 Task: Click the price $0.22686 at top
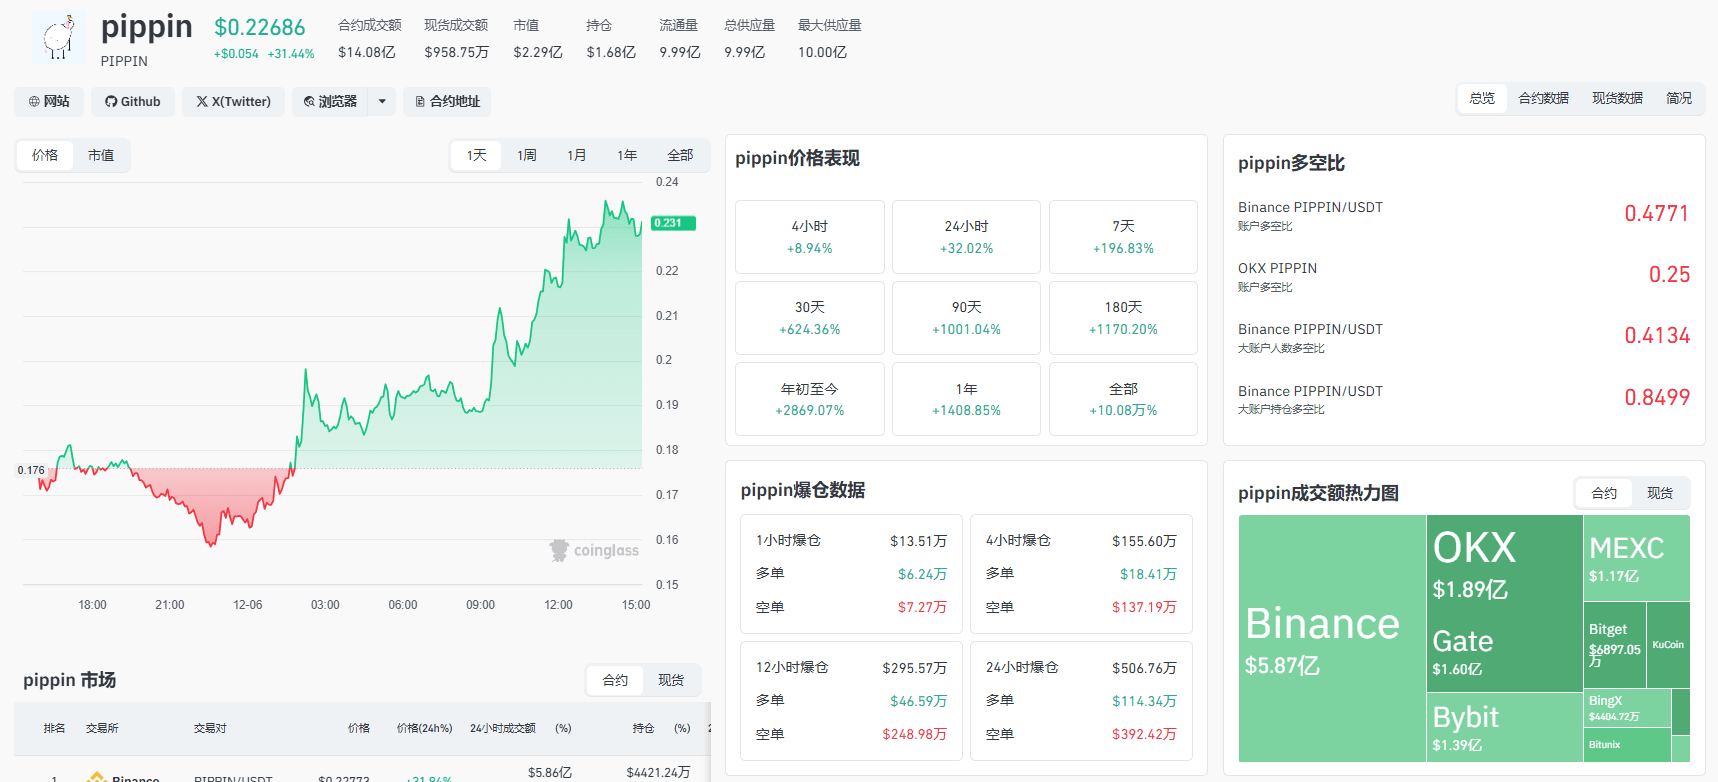click(x=260, y=27)
